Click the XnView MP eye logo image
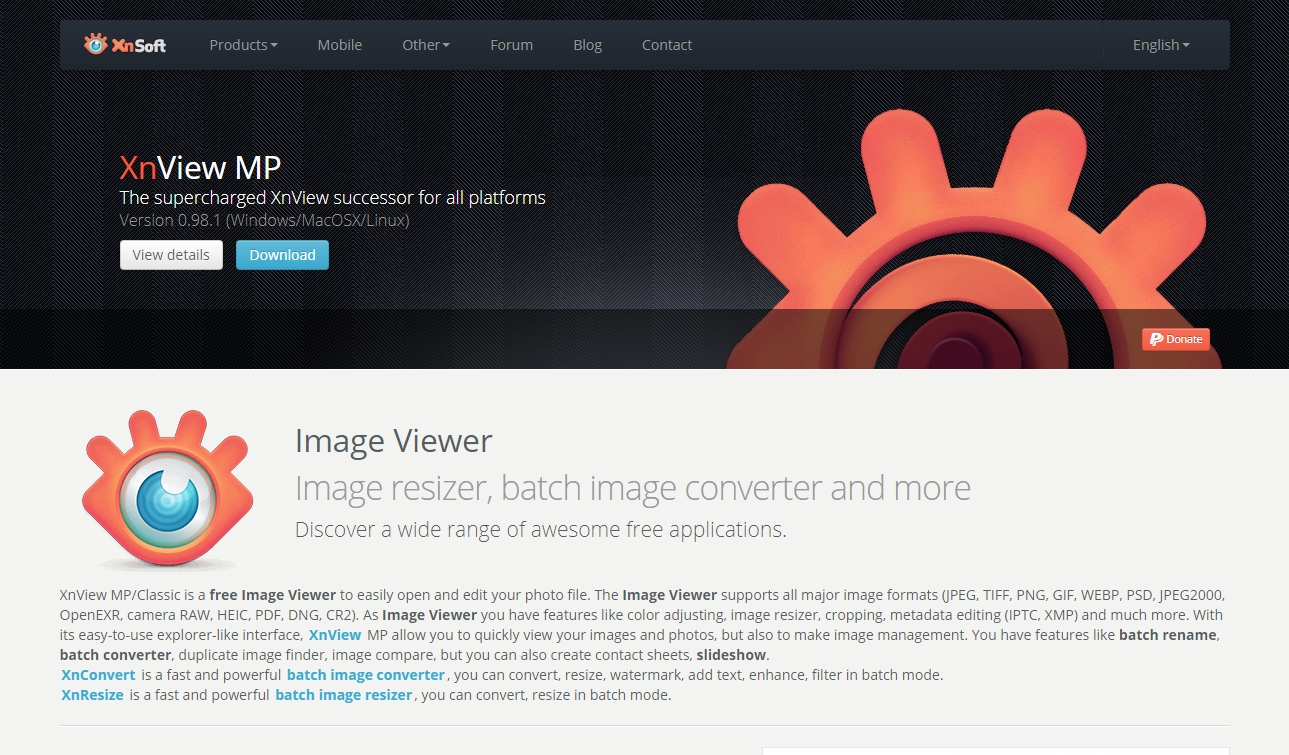The width and height of the screenshot is (1289, 755). 168,487
